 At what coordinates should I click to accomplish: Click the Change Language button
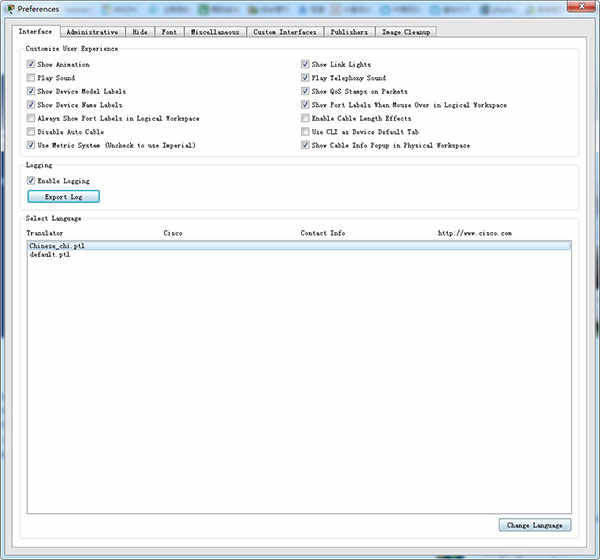click(535, 525)
